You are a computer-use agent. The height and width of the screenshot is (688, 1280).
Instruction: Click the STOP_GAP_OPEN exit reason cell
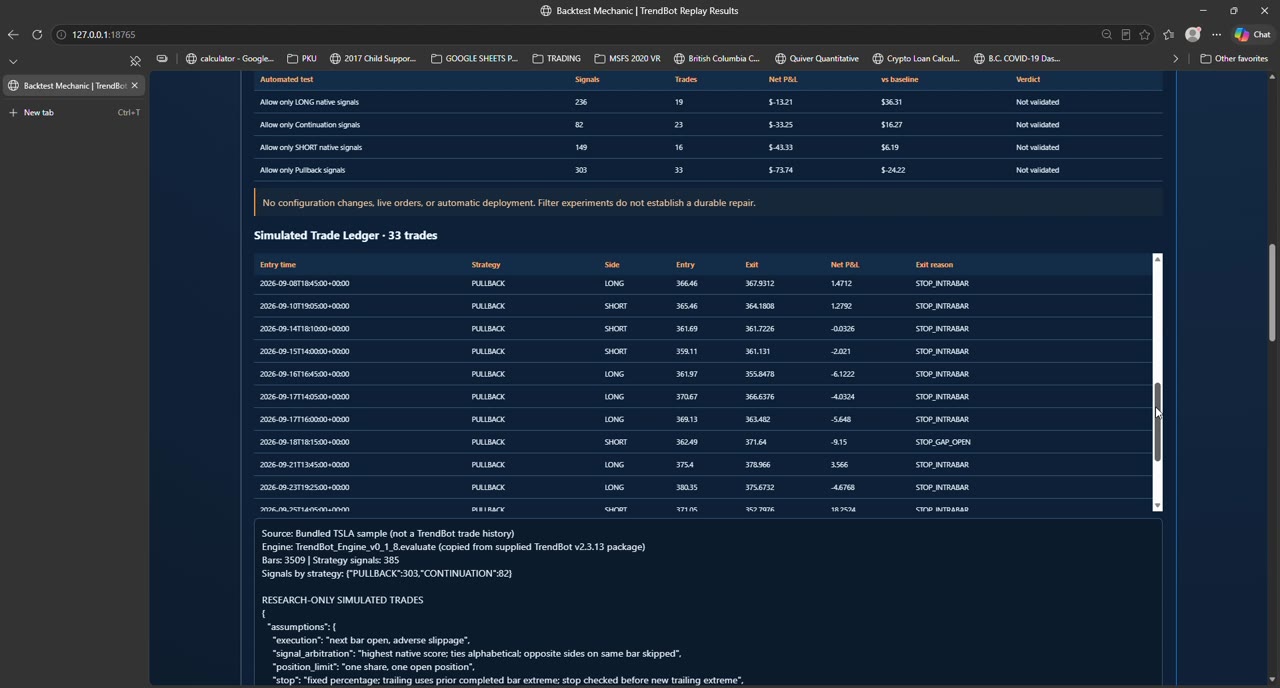(943, 442)
